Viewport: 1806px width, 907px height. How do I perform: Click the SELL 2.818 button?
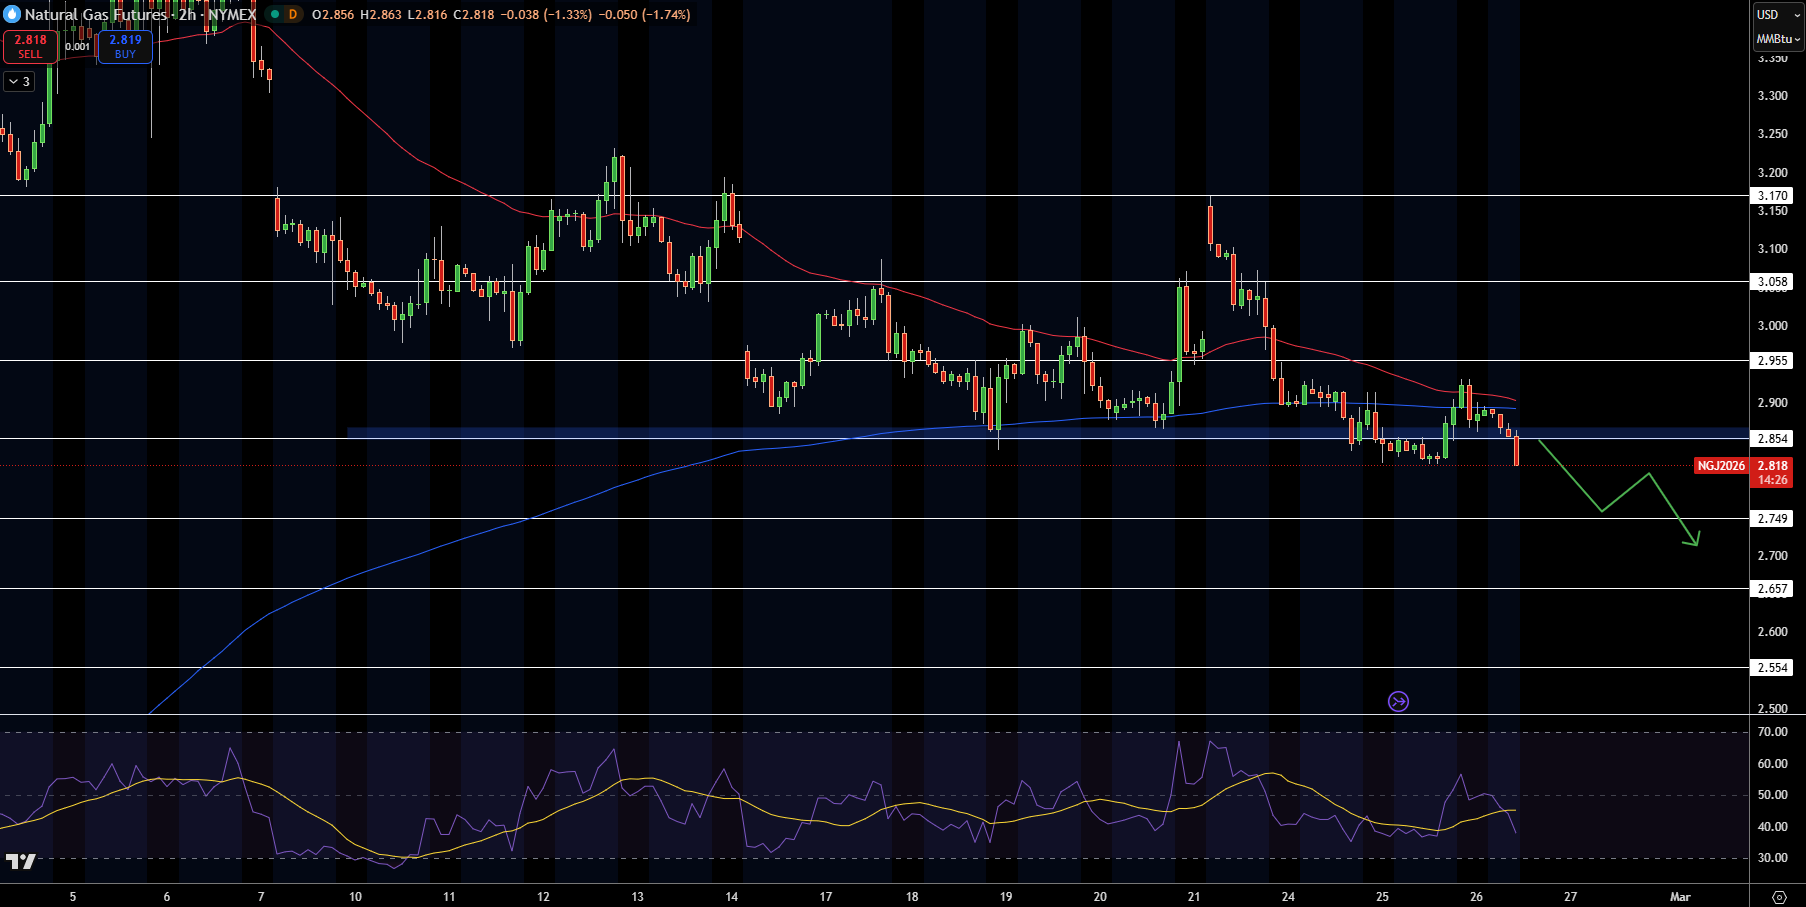coord(30,46)
